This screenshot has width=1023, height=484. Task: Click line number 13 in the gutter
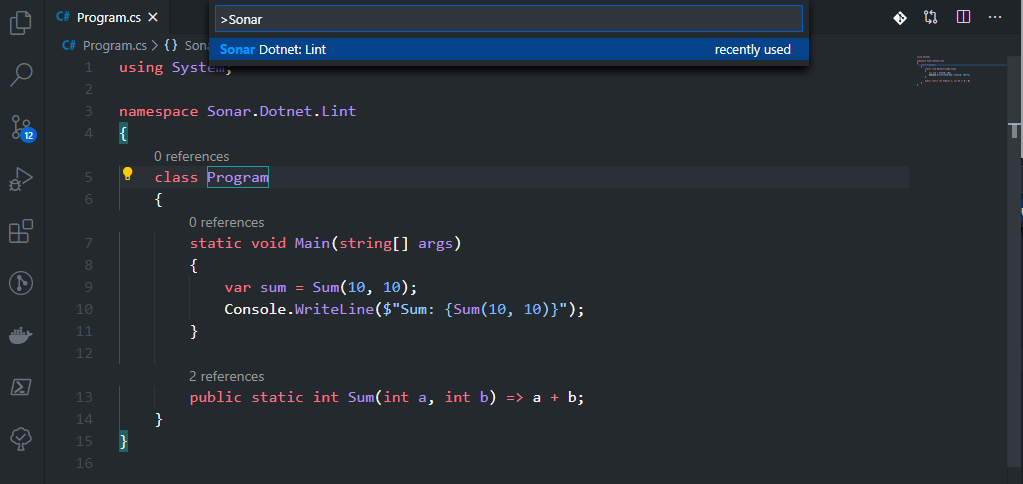(84, 397)
